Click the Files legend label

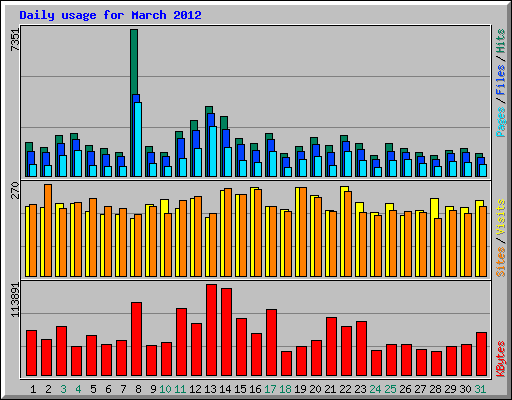click(x=500, y=80)
